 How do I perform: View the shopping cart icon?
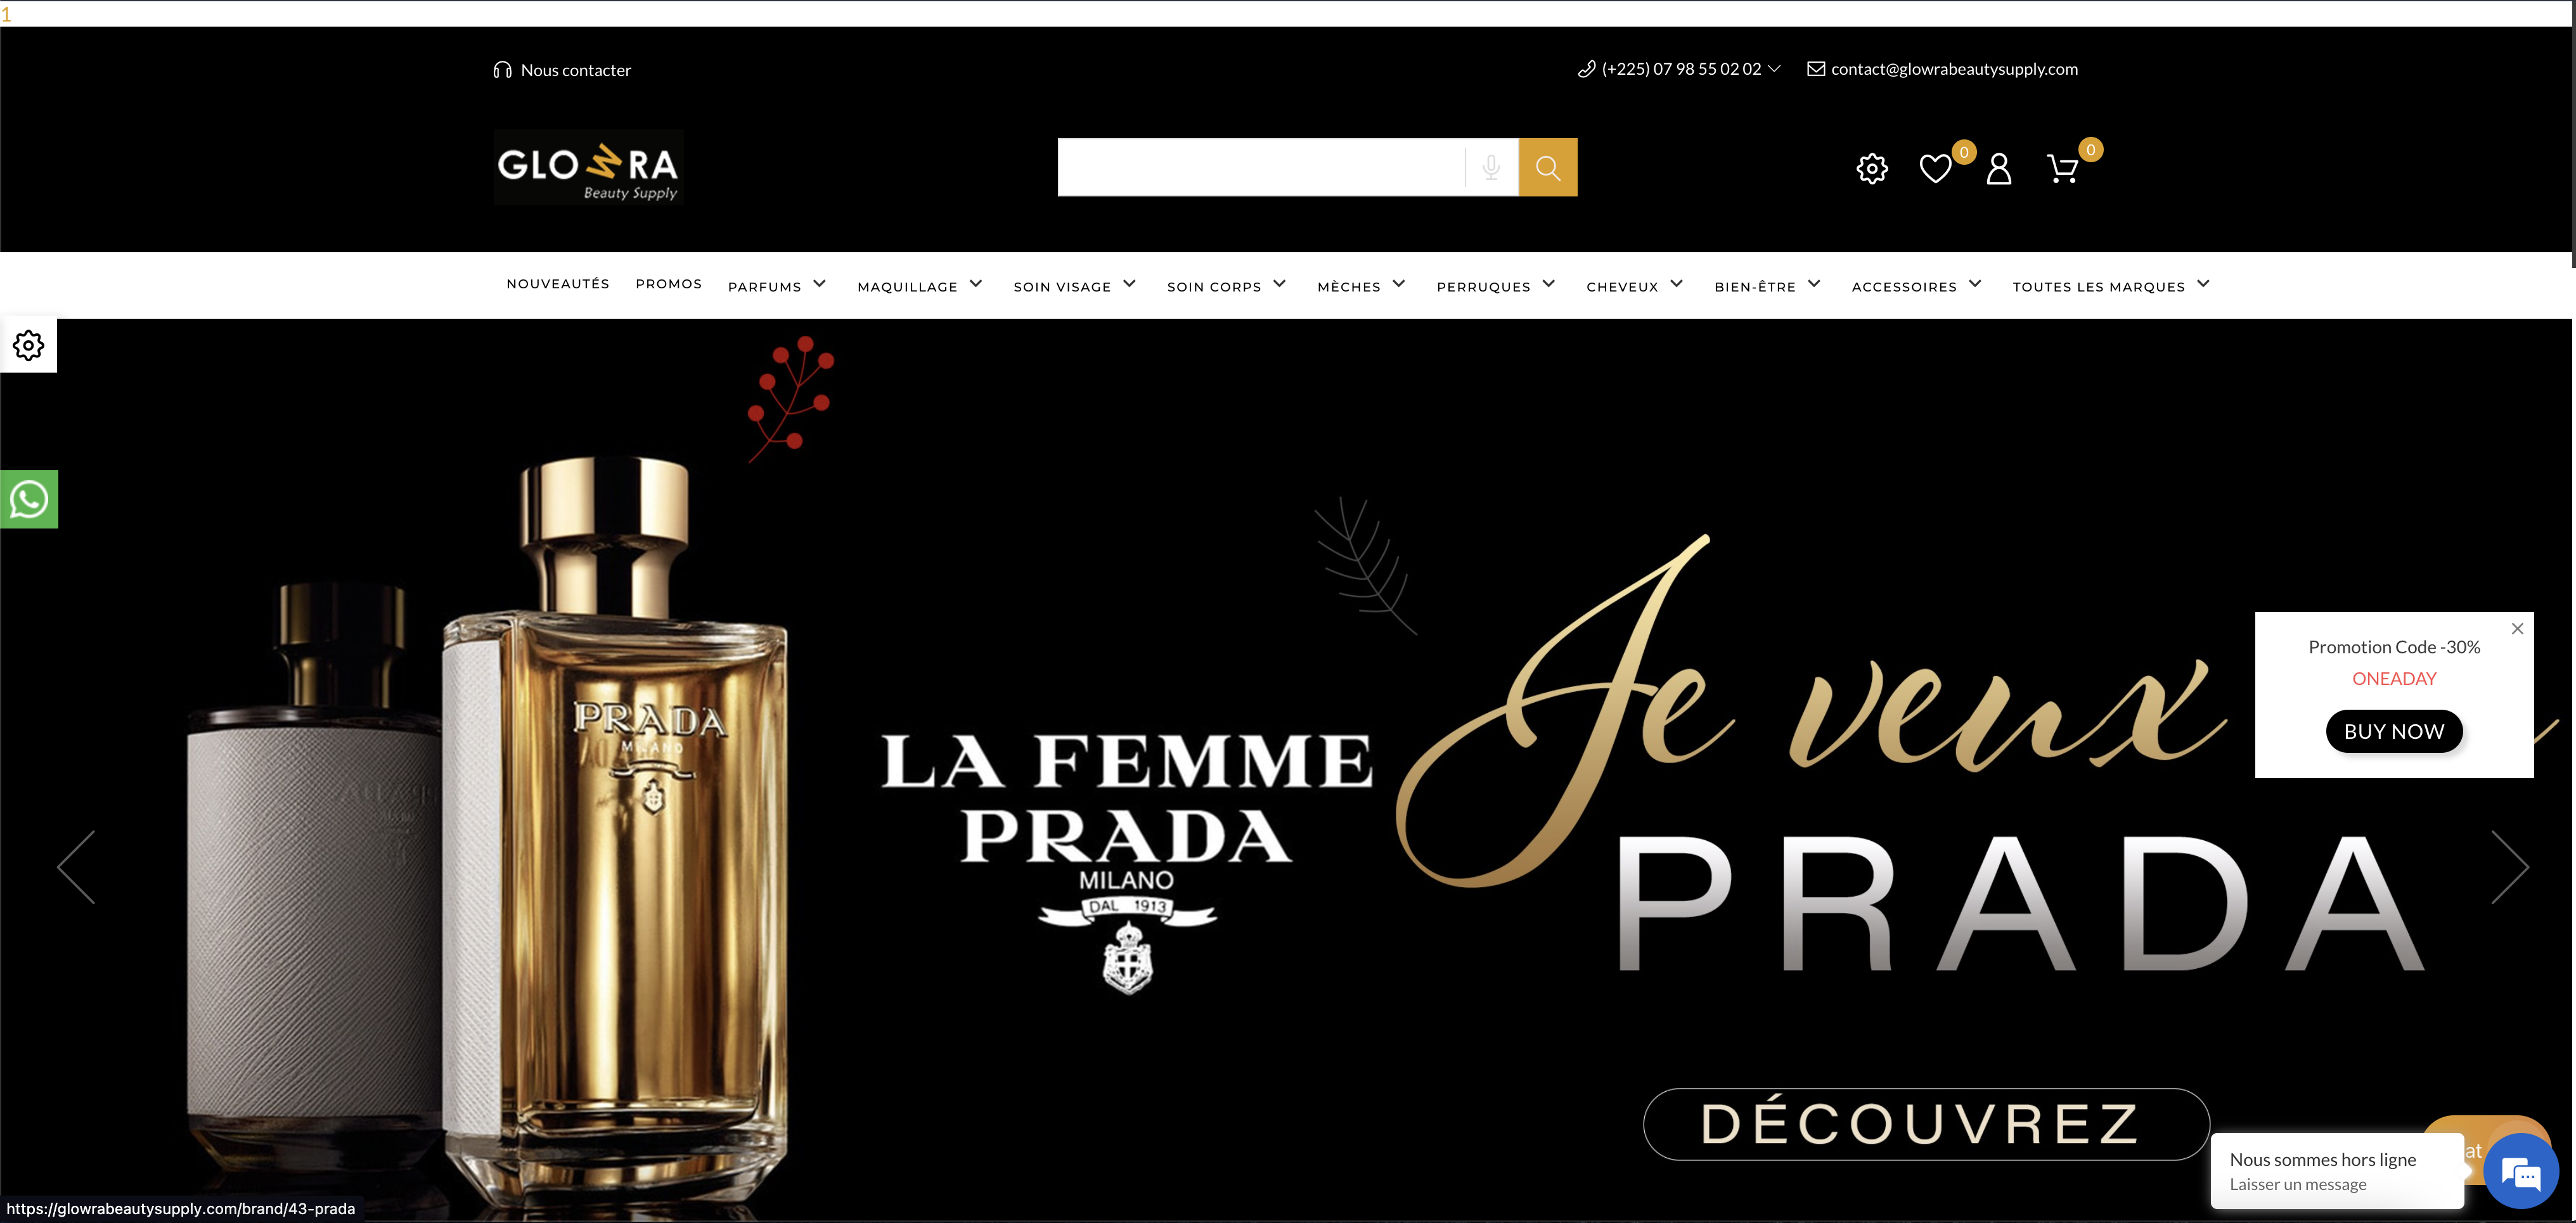coord(2062,168)
